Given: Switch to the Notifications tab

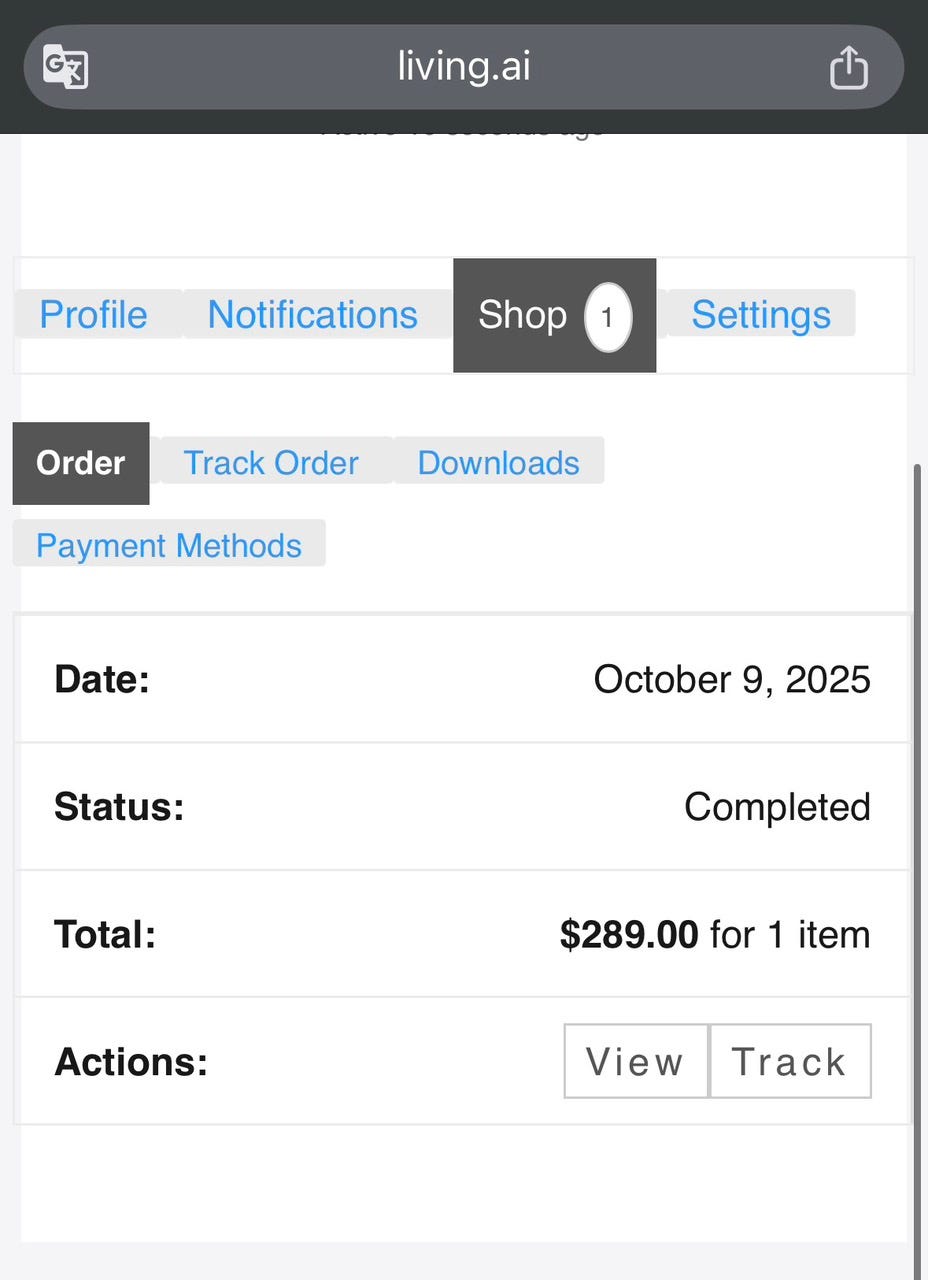Looking at the screenshot, I should click(x=312, y=315).
